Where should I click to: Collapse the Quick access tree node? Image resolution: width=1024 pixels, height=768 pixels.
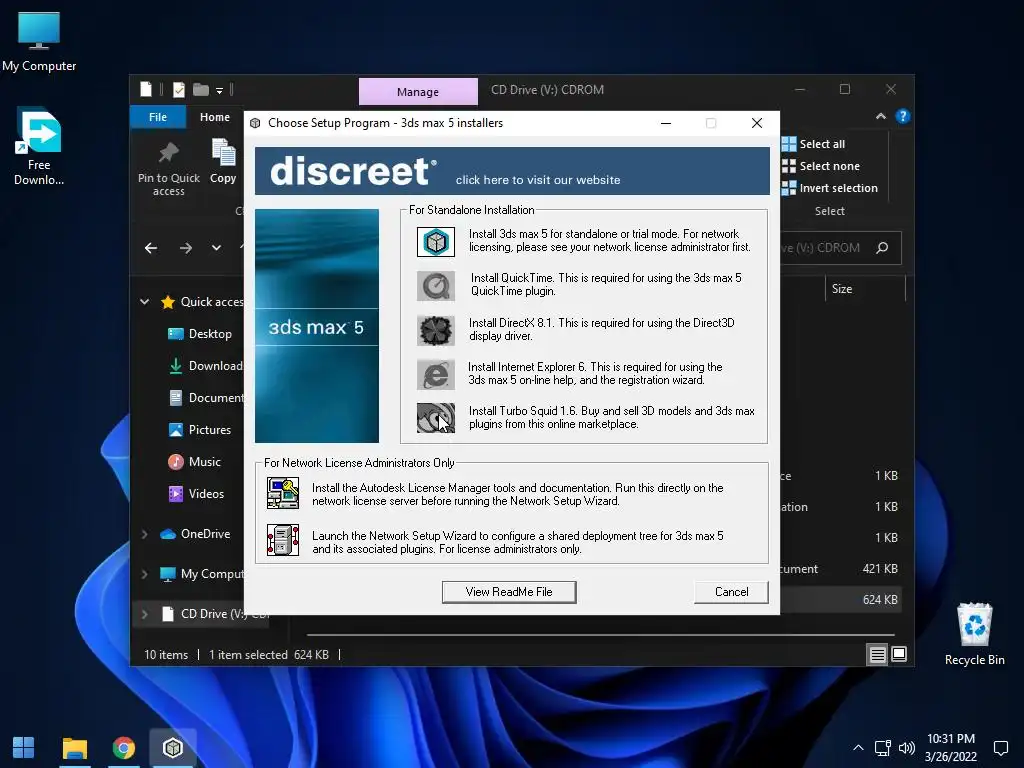(144, 302)
